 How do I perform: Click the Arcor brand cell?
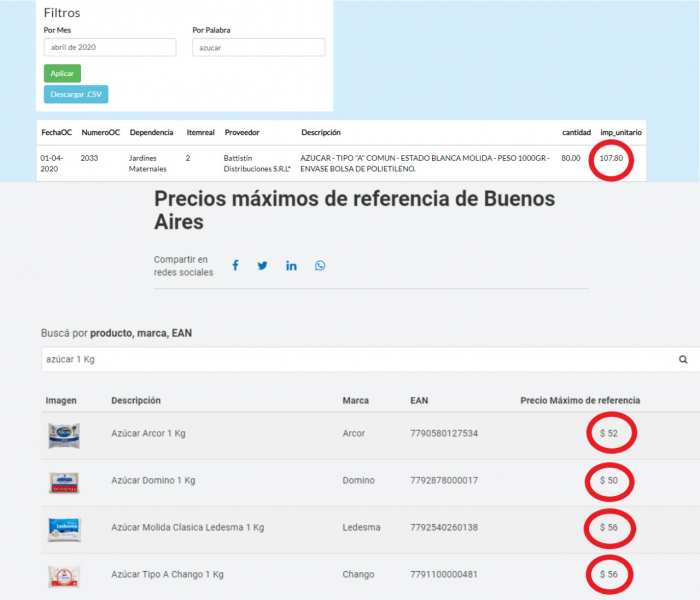point(354,433)
